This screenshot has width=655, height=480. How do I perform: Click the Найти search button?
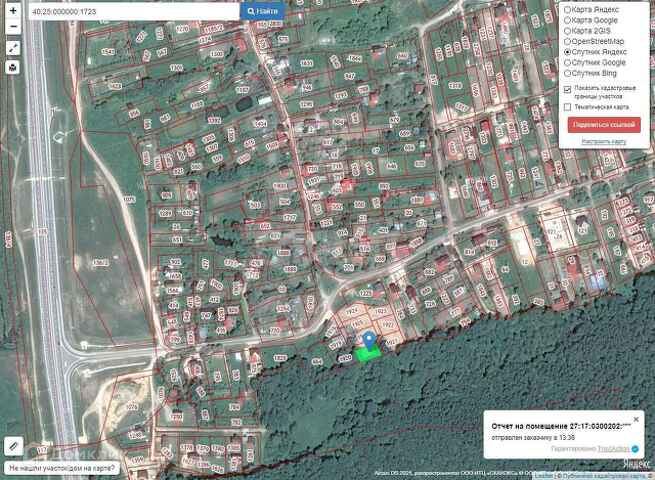click(x=262, y=11)
